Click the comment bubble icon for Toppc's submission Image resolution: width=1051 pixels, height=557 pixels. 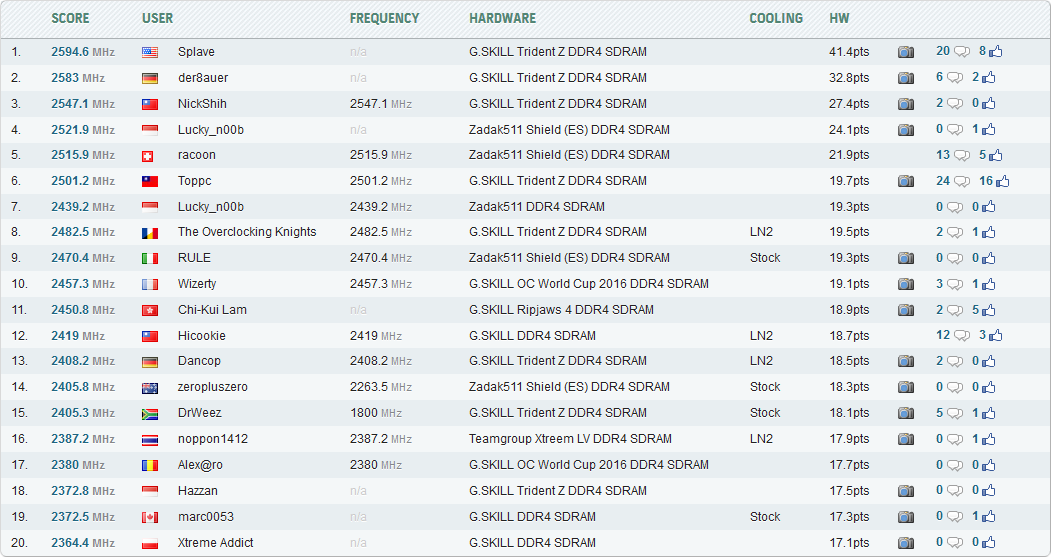962,181
